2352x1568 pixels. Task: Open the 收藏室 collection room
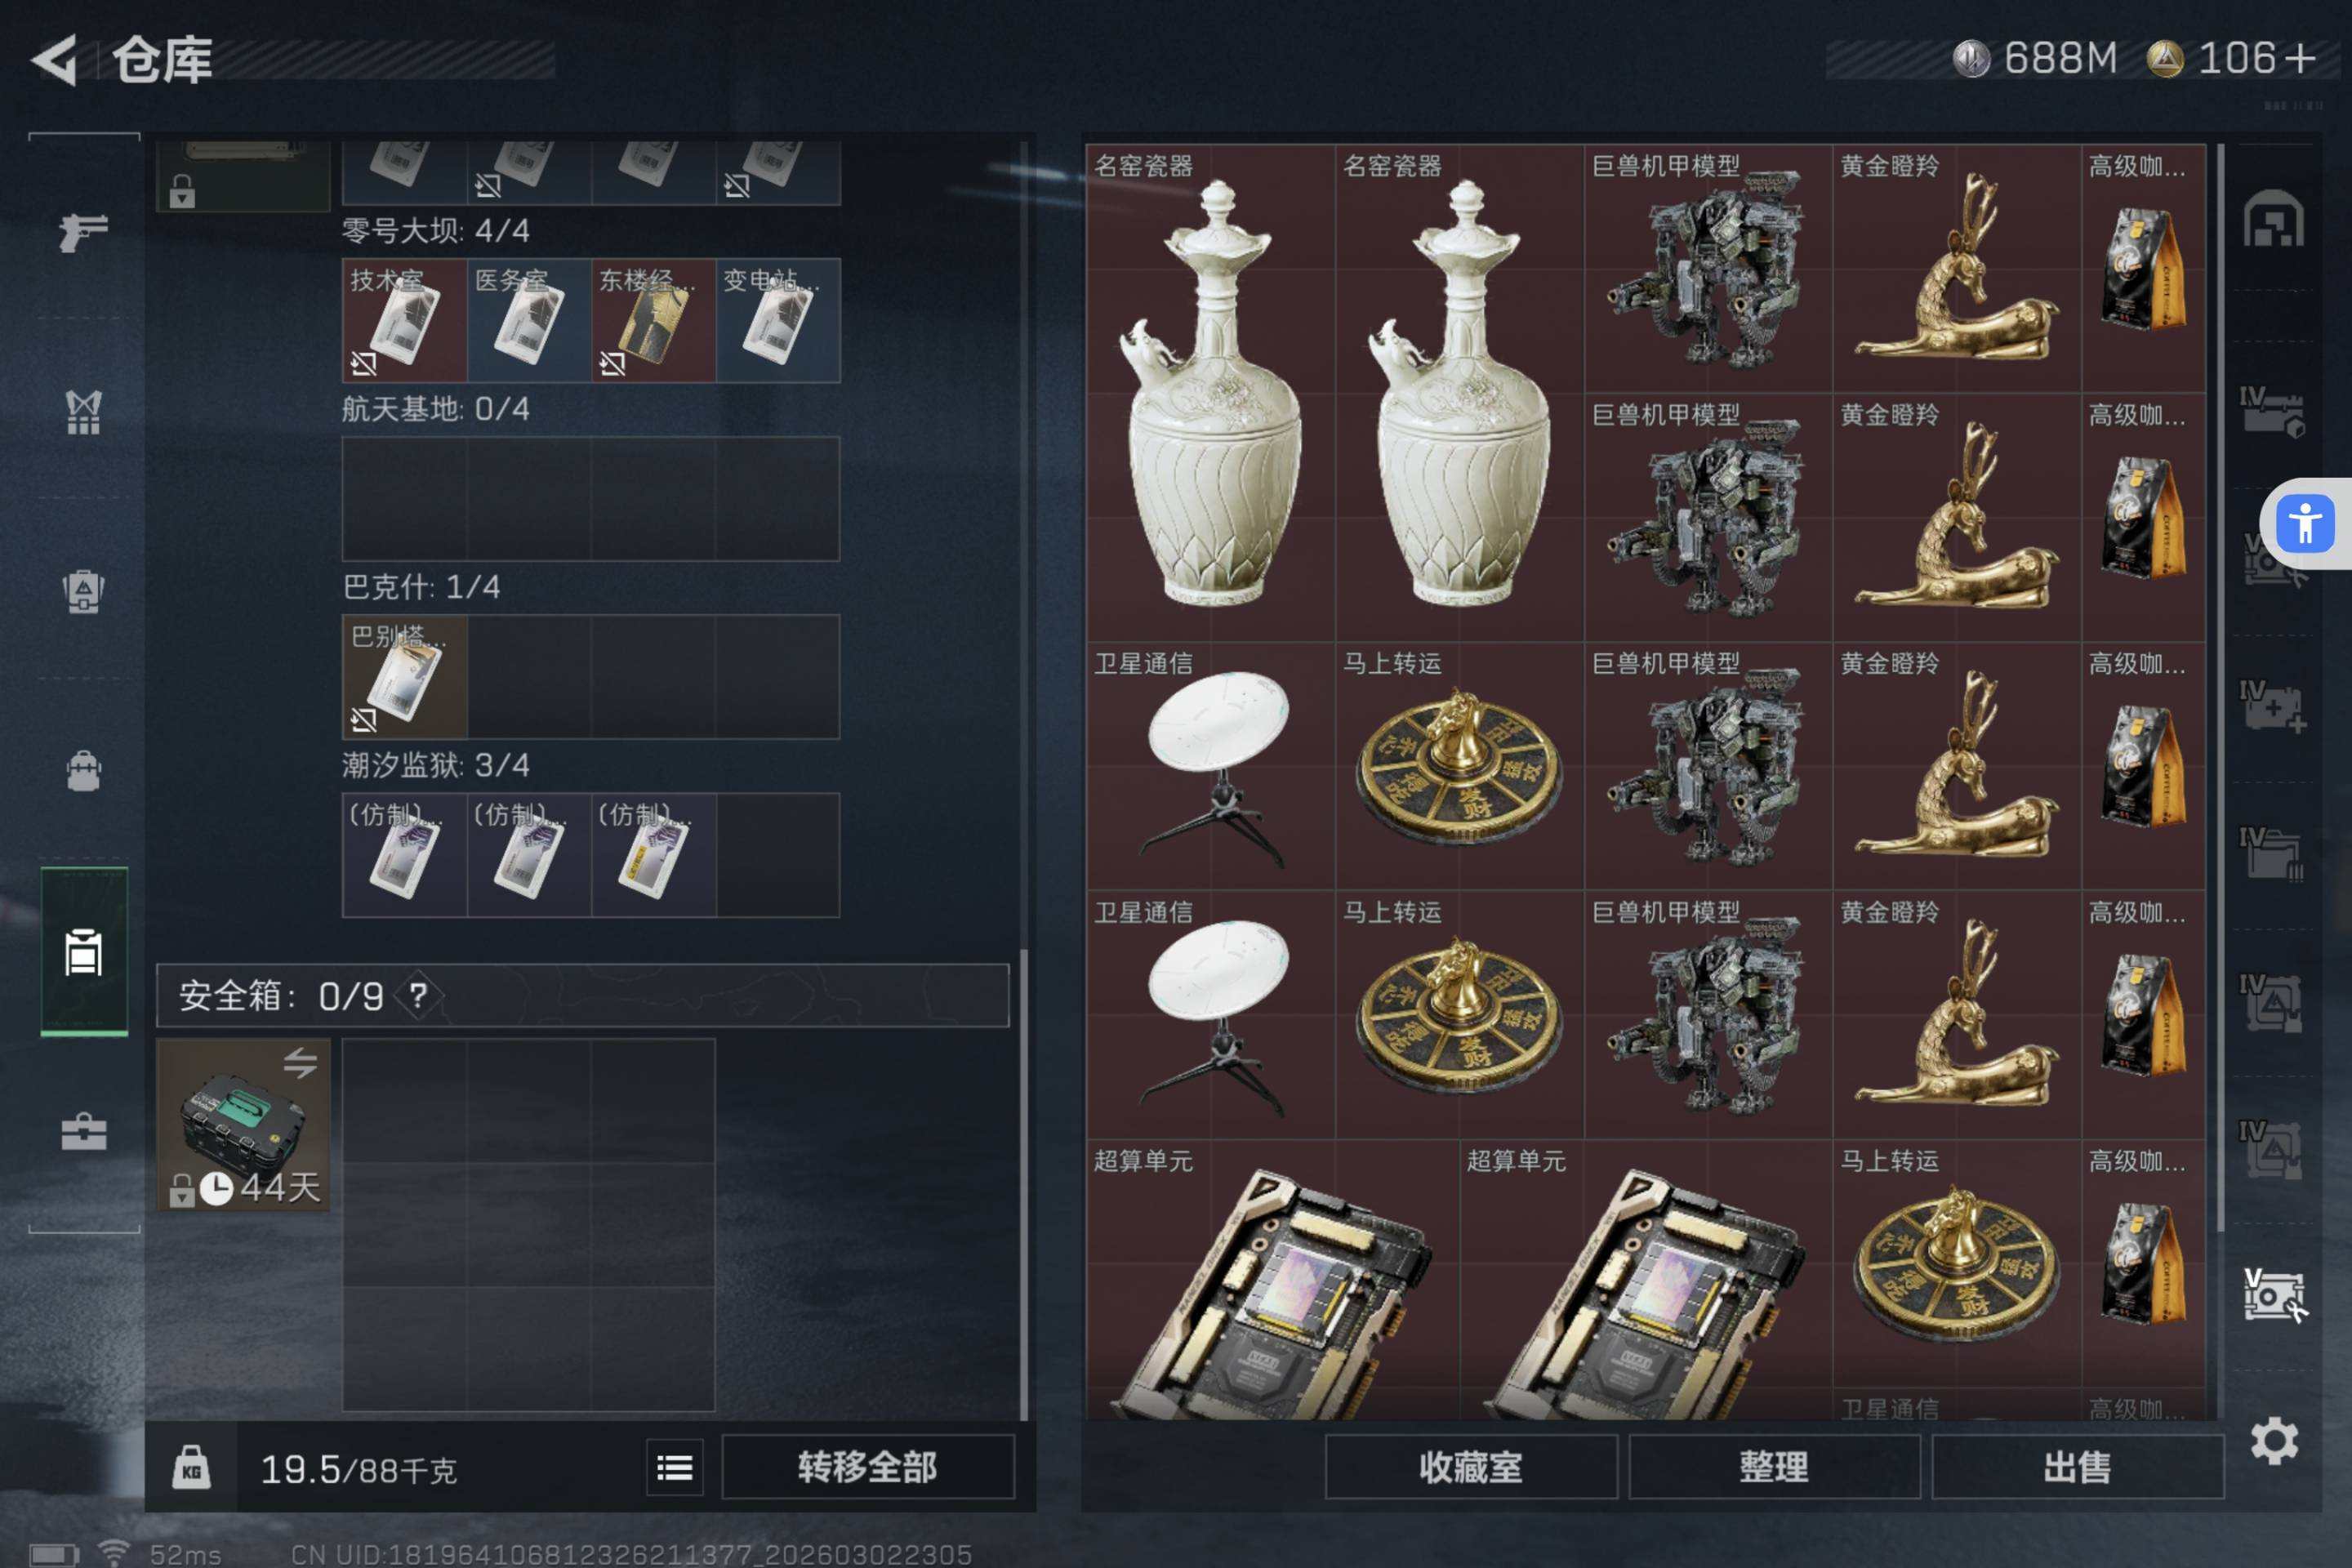1471,1467
